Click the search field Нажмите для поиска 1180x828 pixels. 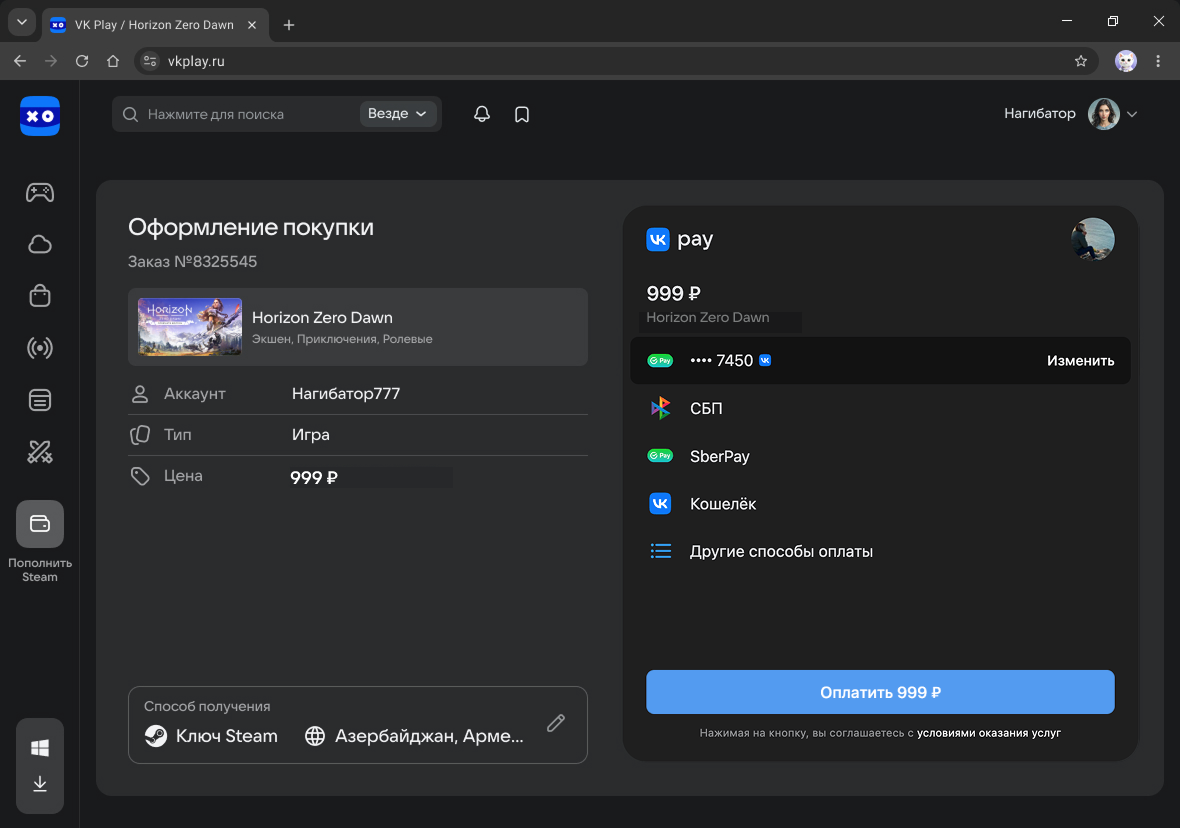pyautogui.click(x=240, y=114)
